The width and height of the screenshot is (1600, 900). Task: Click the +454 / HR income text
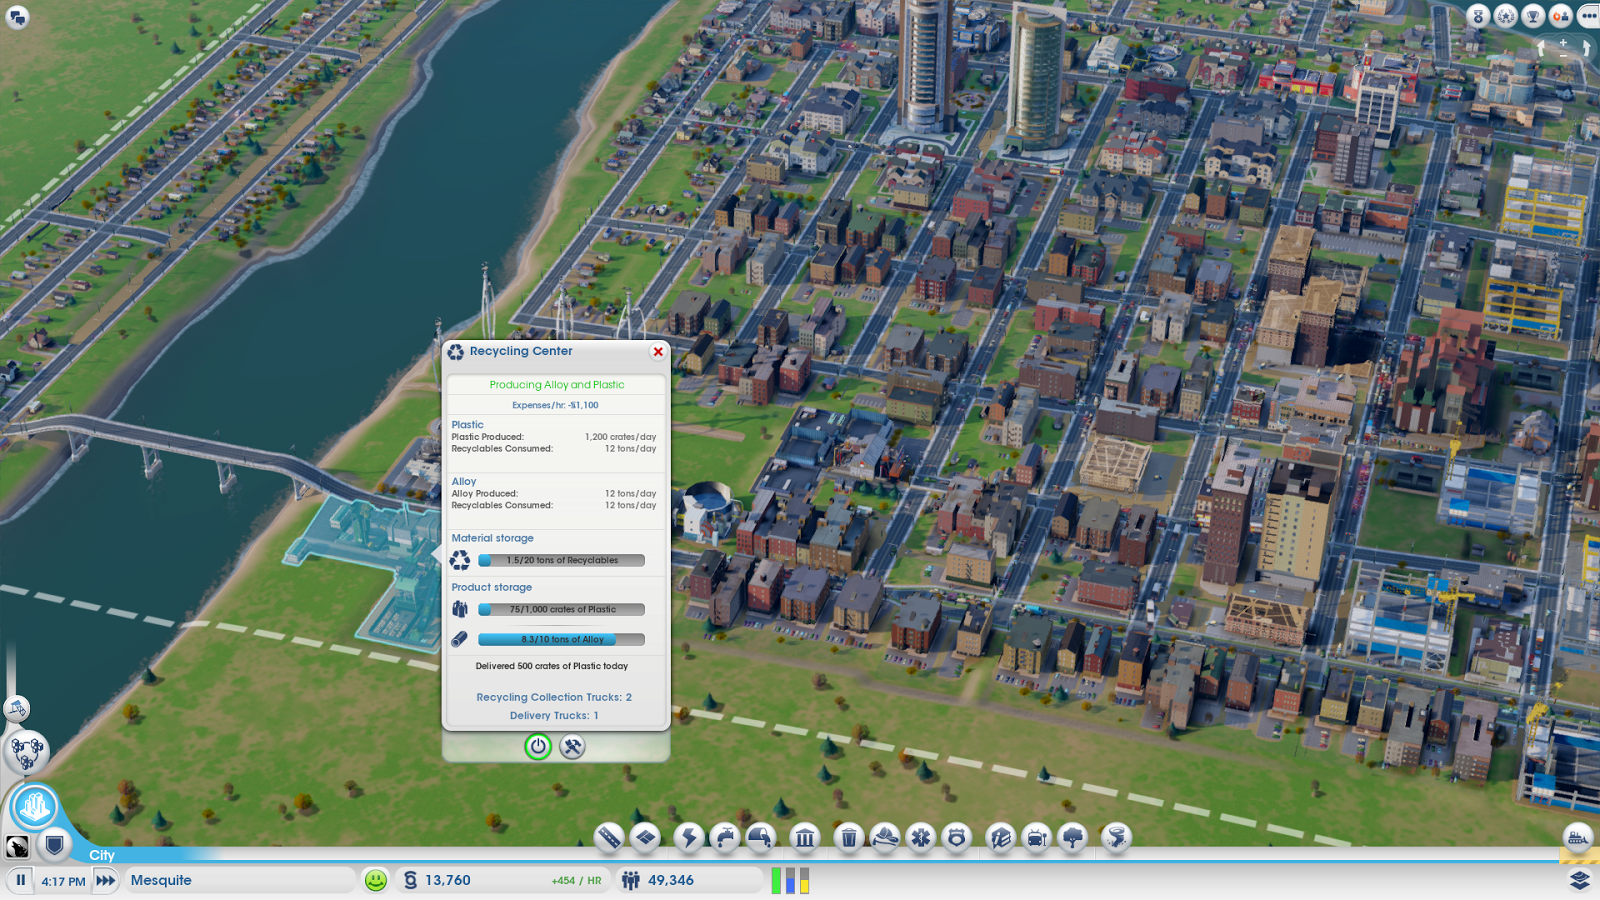(576, 881)
